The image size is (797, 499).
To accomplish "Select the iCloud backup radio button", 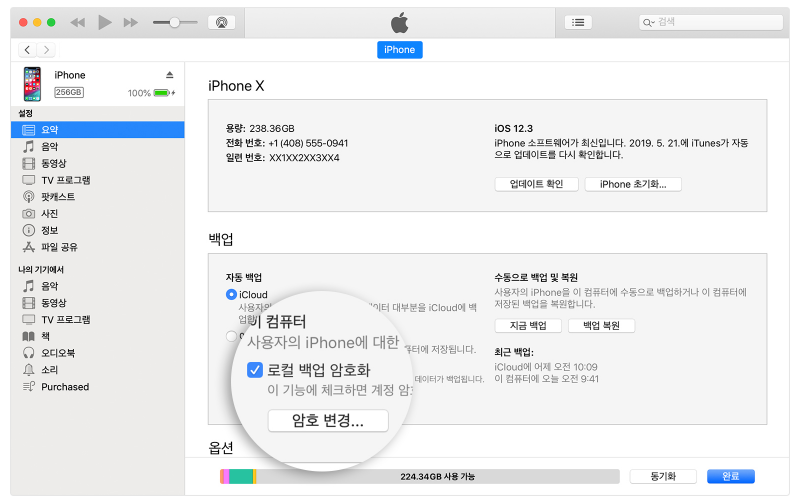I will coord(231,294).
